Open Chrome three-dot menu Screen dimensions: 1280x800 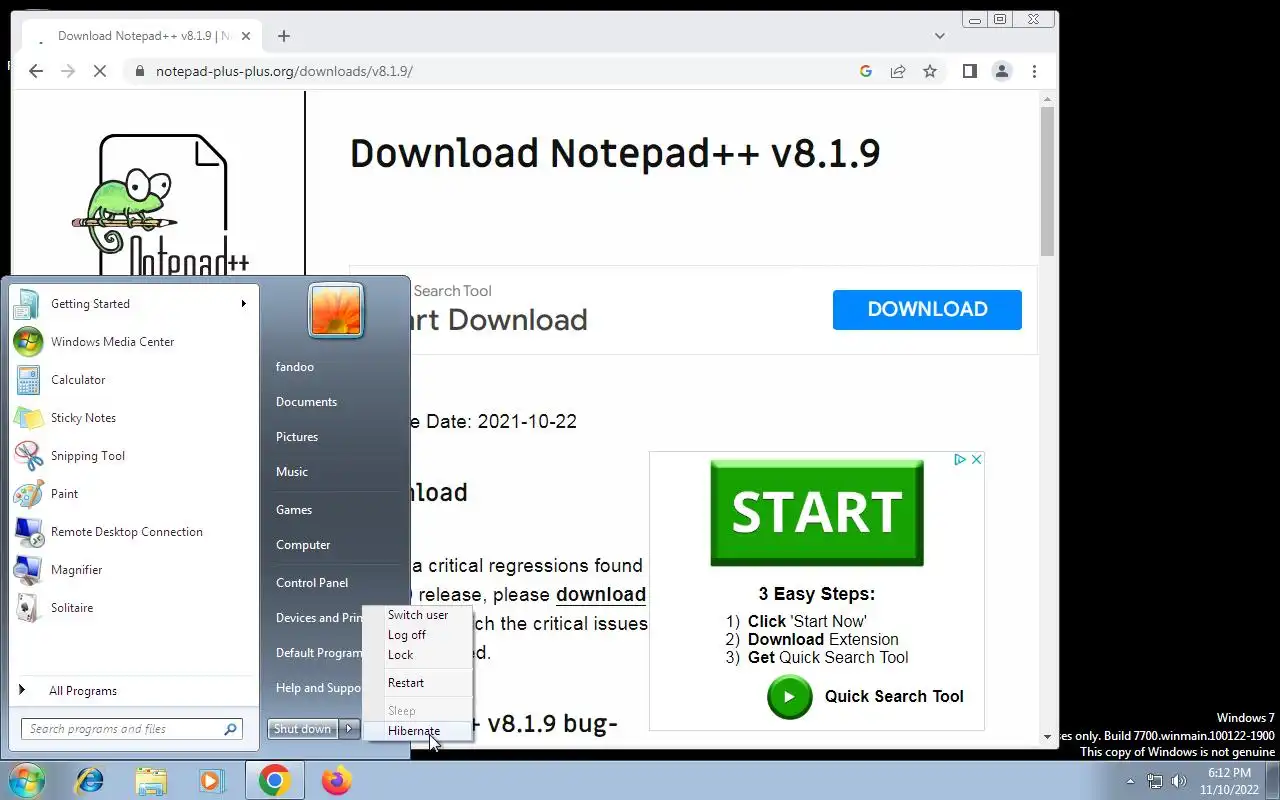pos(1034,71)
